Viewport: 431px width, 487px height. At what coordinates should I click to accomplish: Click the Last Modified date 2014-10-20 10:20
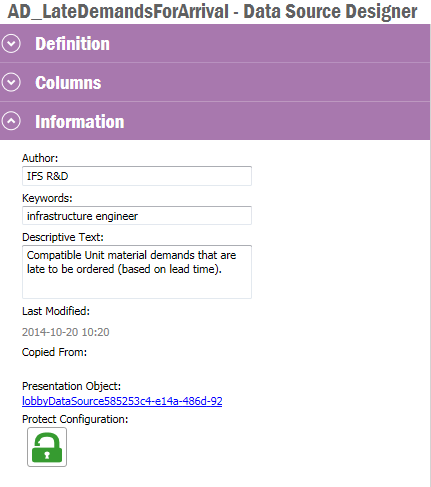click(66, 332)
